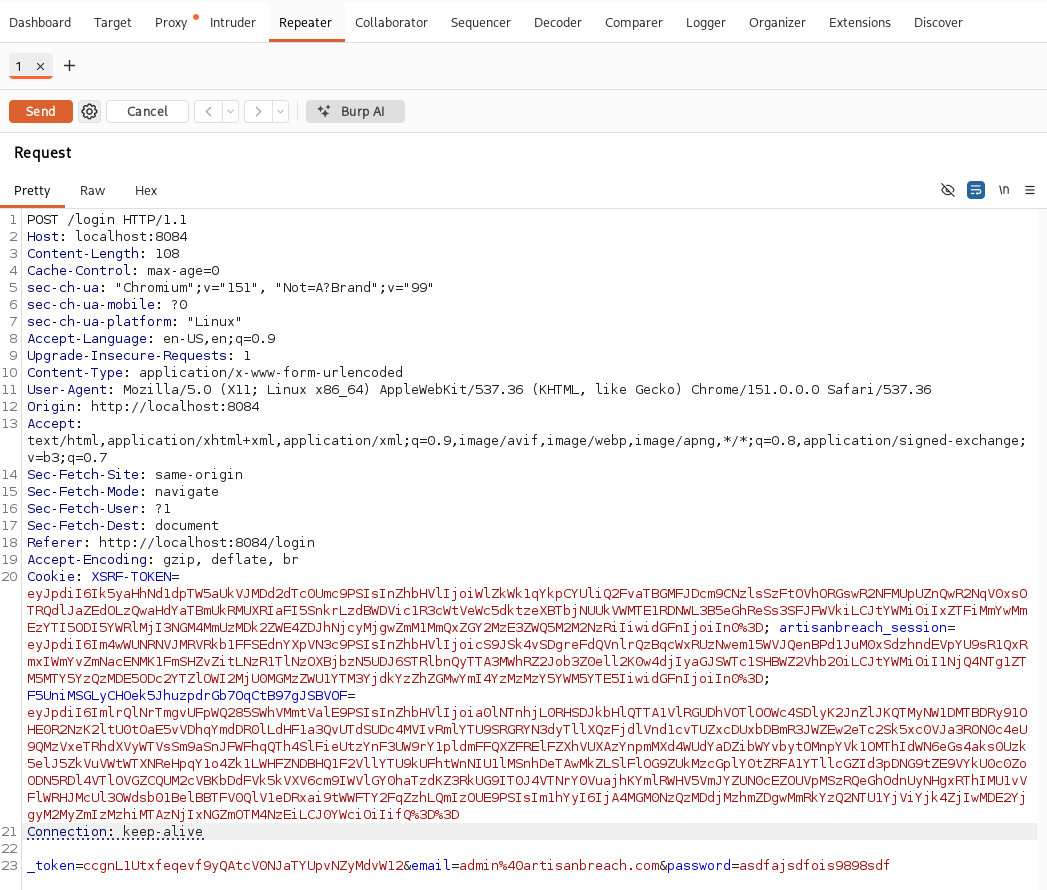Viewport: 1047px width, 890px height.
Task: Switch to the Hex view tab
Action: coord(146,190)
